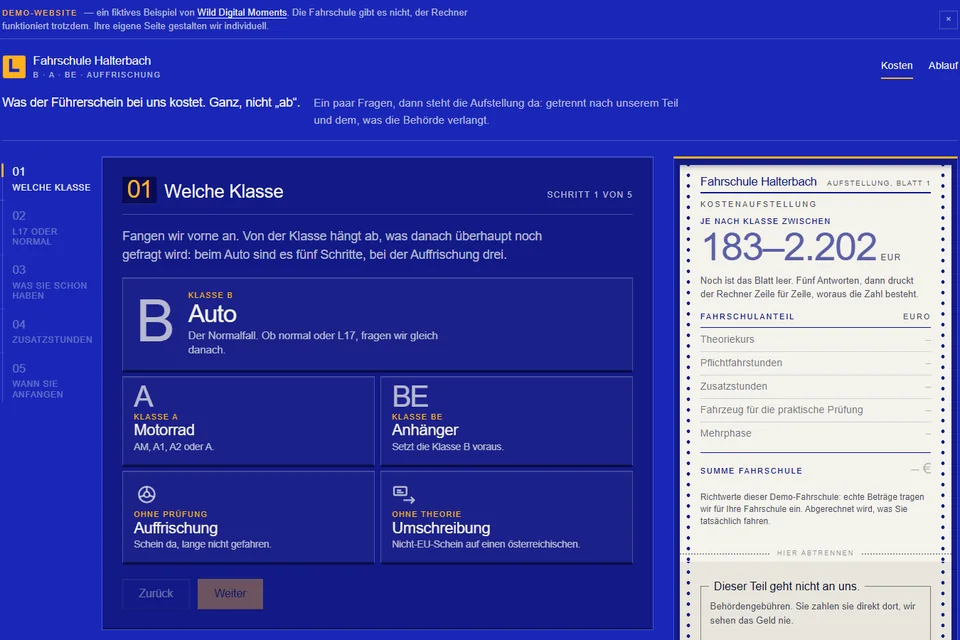
Task: Click the 'Aufstellung, Blatt 1' label
Action: point(878,183)
